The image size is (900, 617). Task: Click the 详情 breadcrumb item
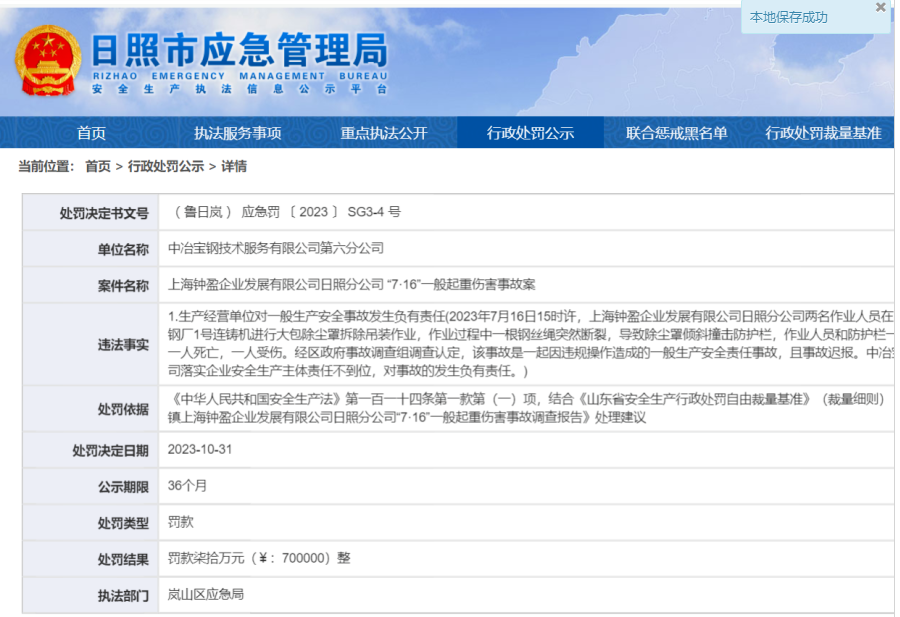point(234,166)
